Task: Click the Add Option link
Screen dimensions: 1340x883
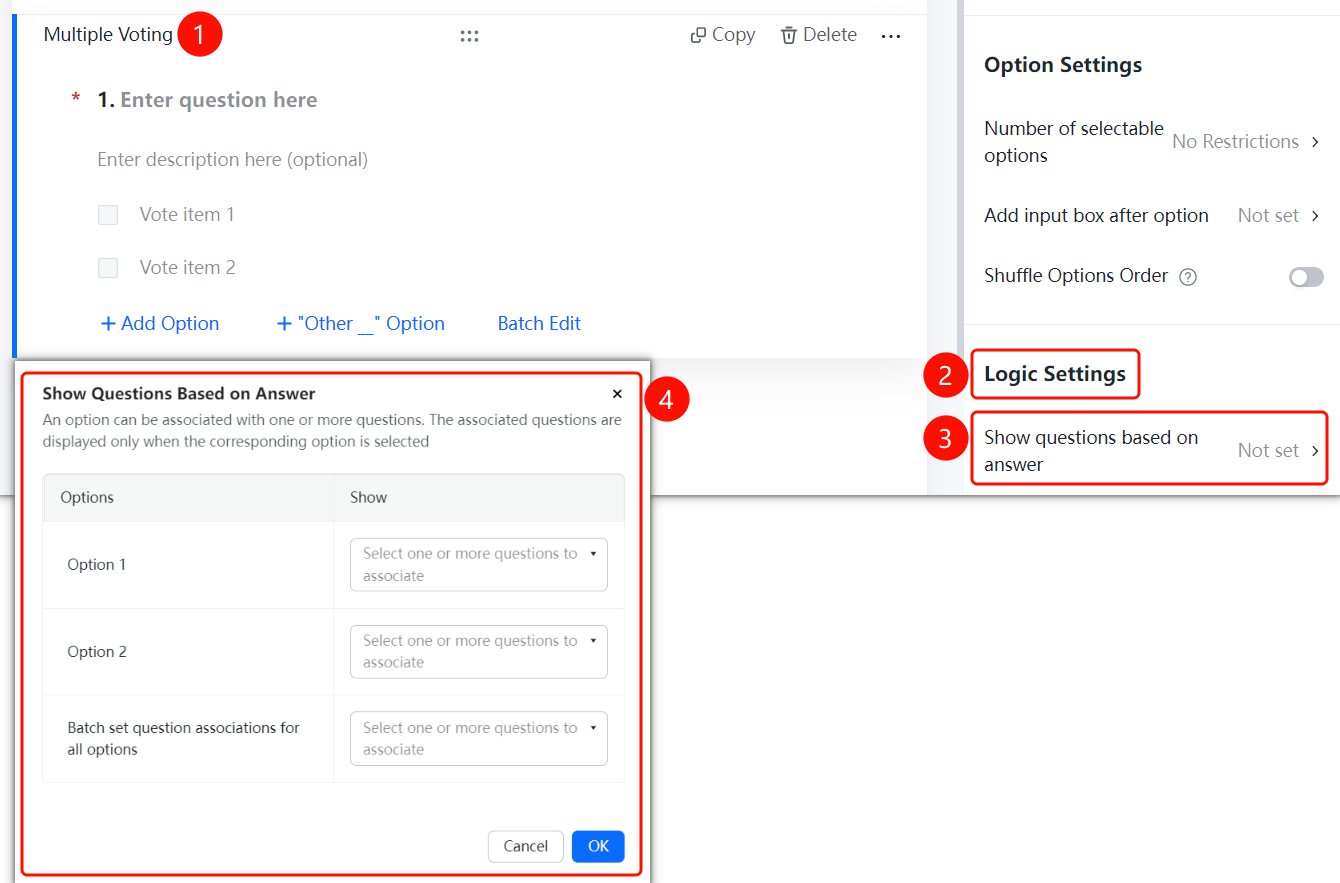Action: point(160,323)
